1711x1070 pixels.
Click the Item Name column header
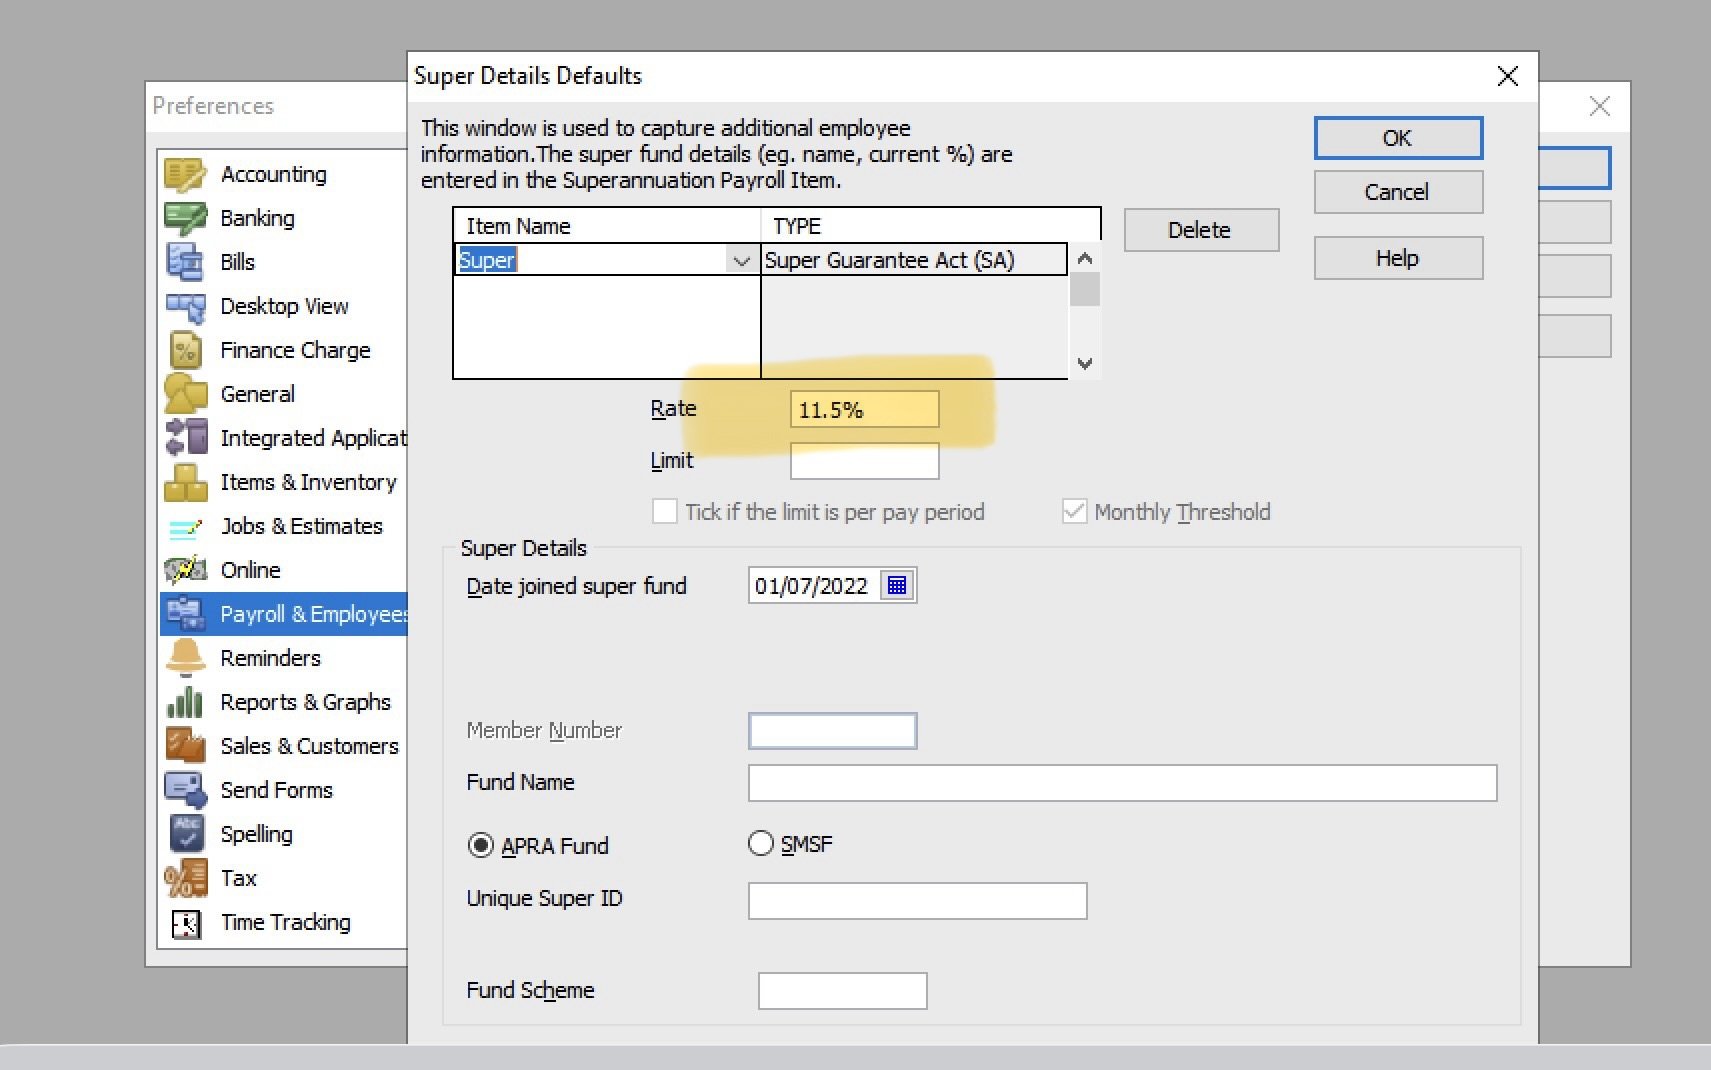(607, 226)
